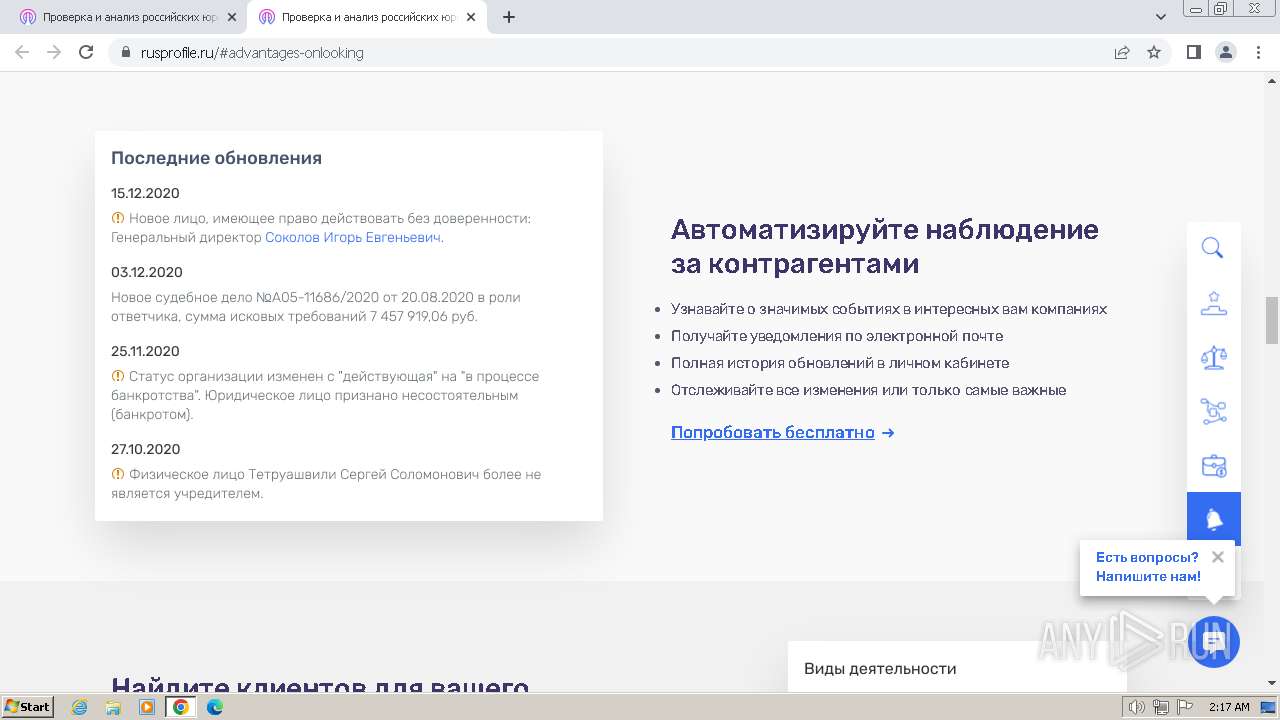The image size is (1280, 720).
Task: Open the Chrome three-dot menu
Action: pyautogui.click(x=1258, y=53)
